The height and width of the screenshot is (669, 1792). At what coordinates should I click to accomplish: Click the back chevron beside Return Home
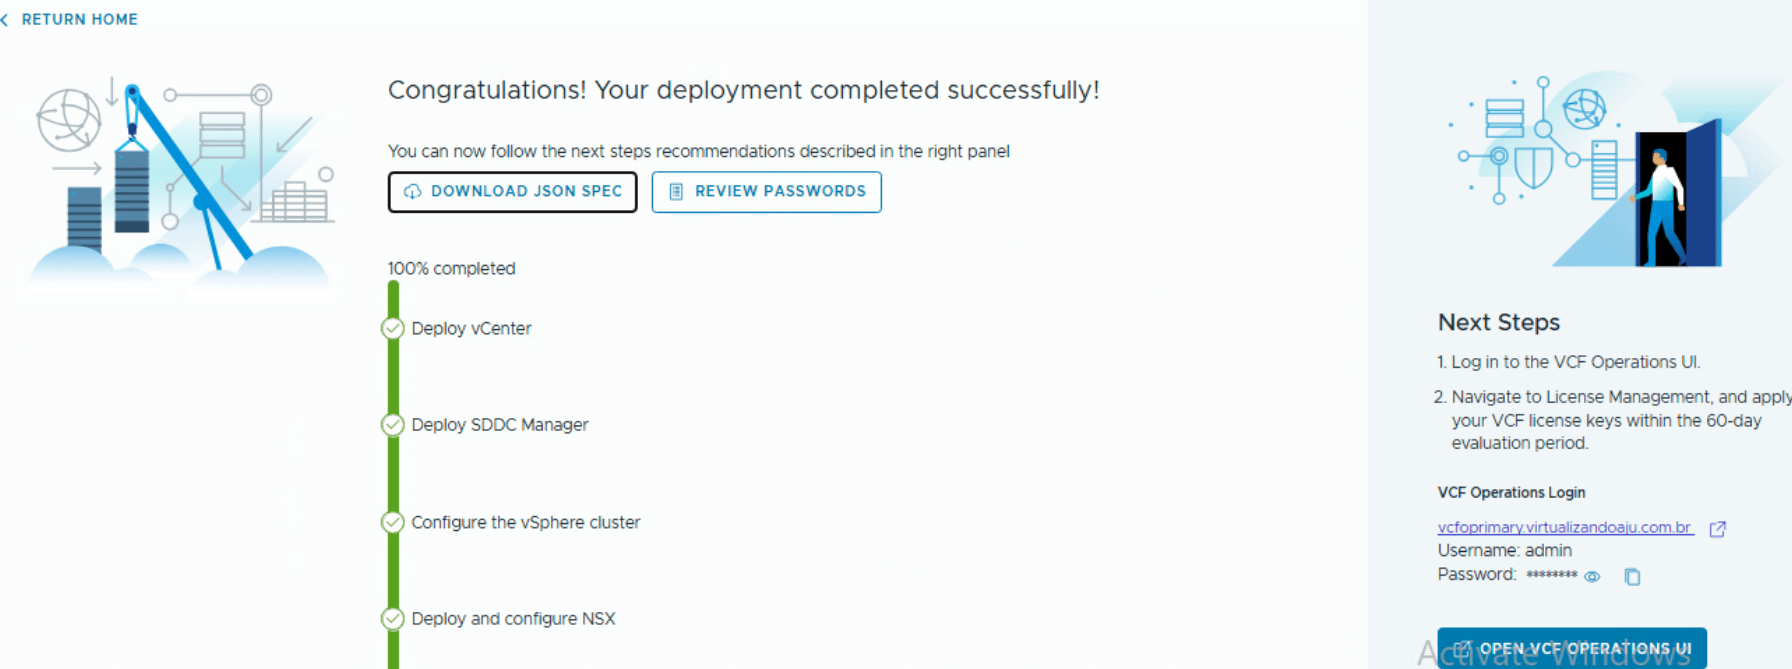(5, 20)
